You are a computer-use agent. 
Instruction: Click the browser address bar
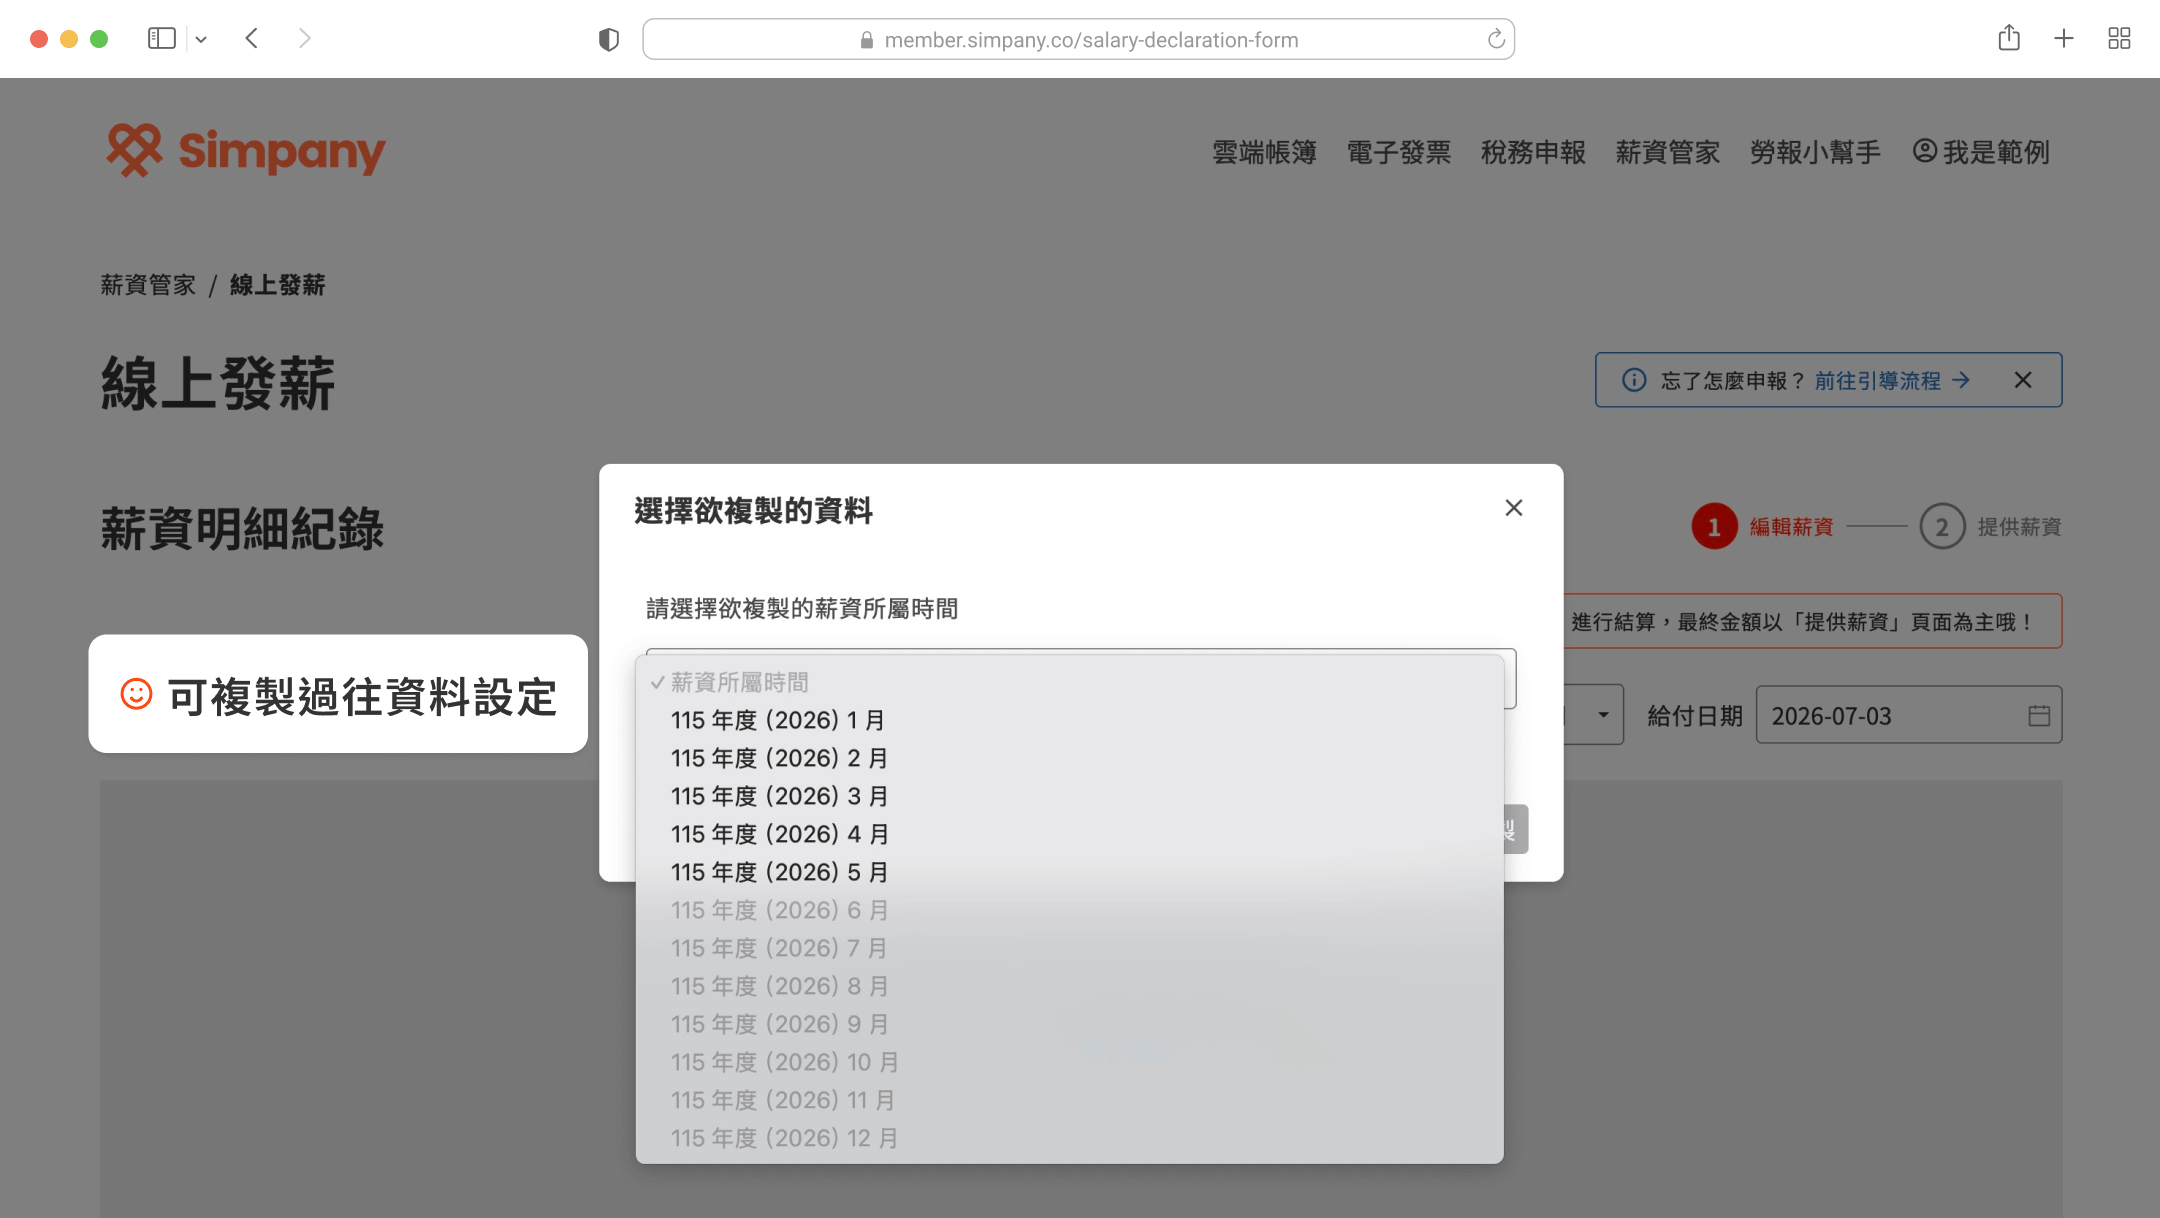click(x=1078, y=39)
